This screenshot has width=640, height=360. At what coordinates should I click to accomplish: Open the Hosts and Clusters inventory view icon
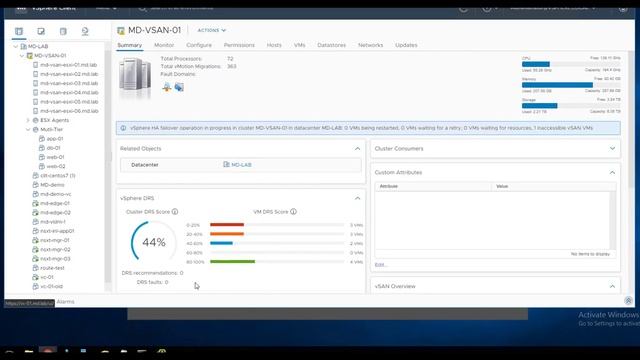[x=19, y=31]
